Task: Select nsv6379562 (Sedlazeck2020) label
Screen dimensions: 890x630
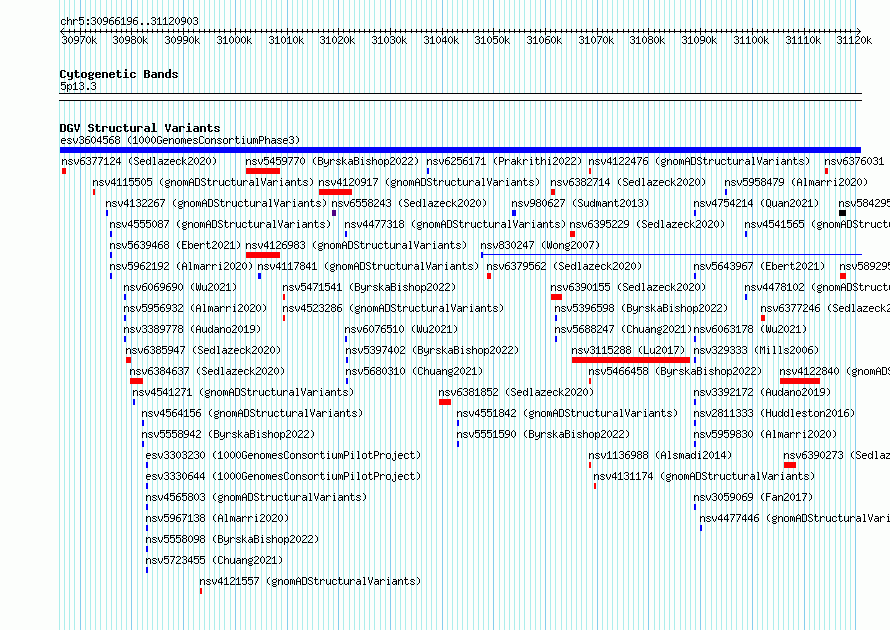Action: (564, 266)
